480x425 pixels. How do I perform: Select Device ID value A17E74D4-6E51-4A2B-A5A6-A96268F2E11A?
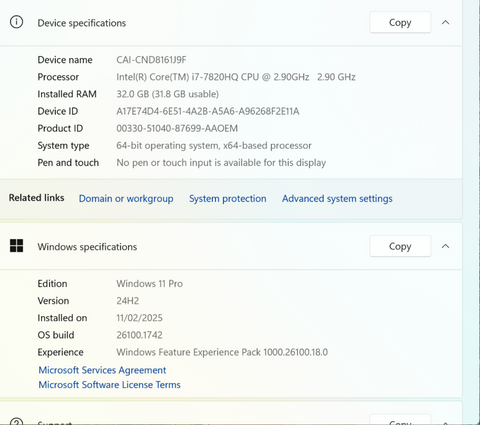click(208, 111)
